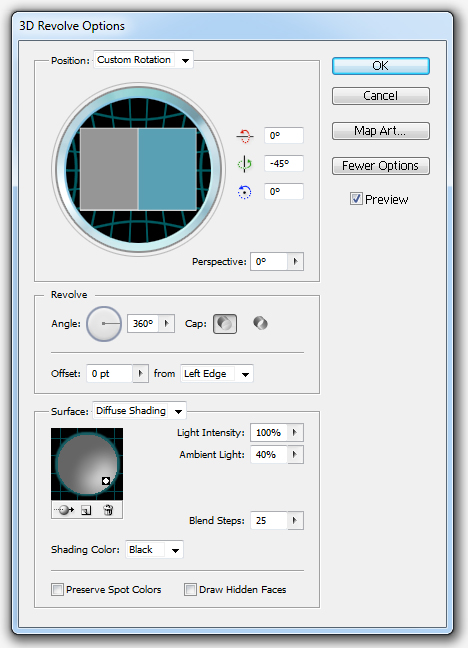Screen dimensions: 468x648
Task: Enable Preserve Spot Colors checkbox
Action: tap(57, 589)
